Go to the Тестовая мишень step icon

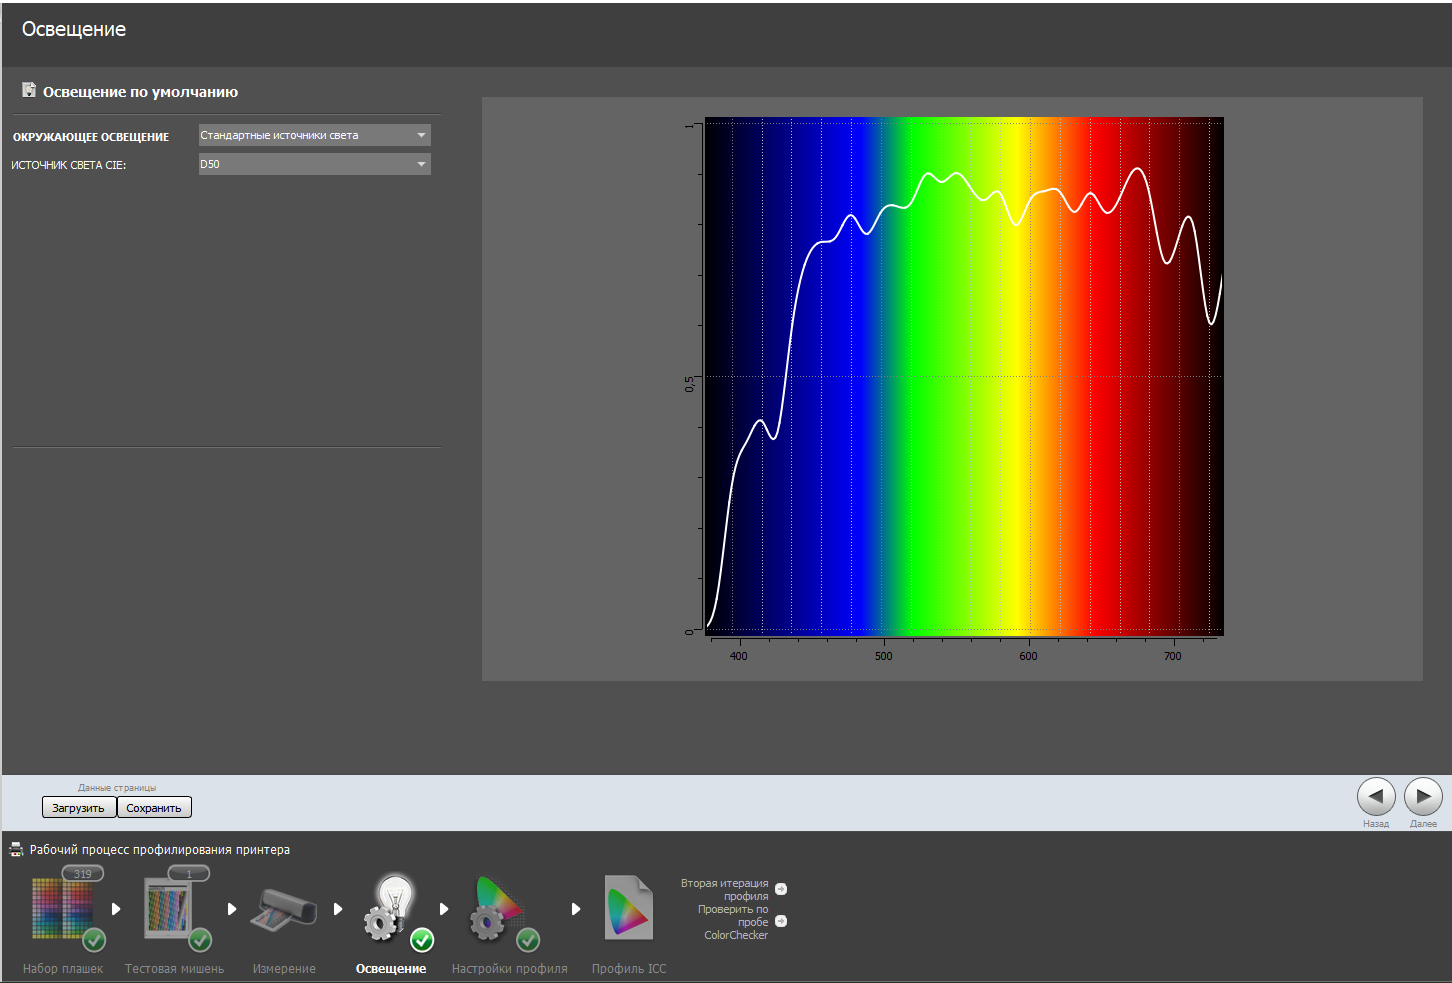point(169,908)
